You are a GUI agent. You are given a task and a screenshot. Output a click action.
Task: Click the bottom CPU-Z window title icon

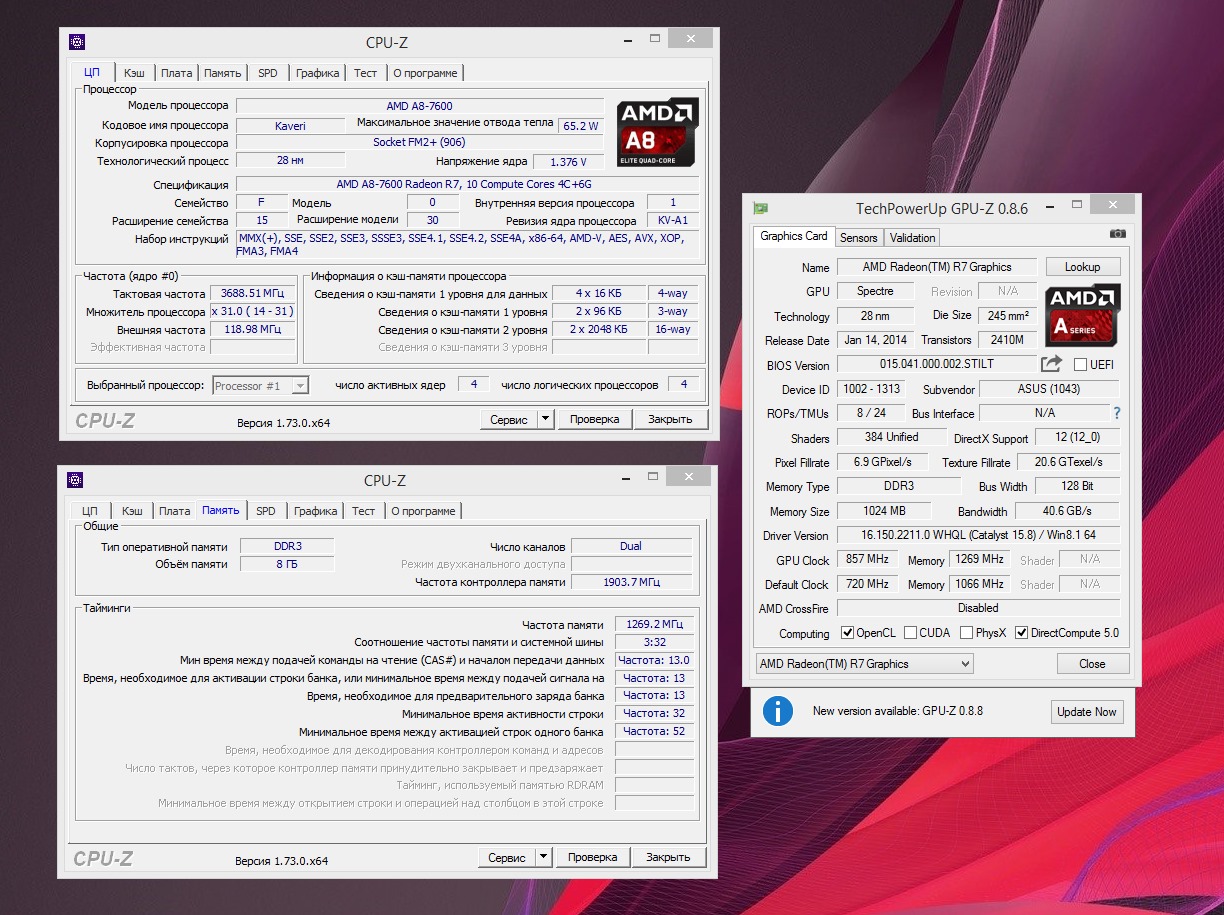75,479
